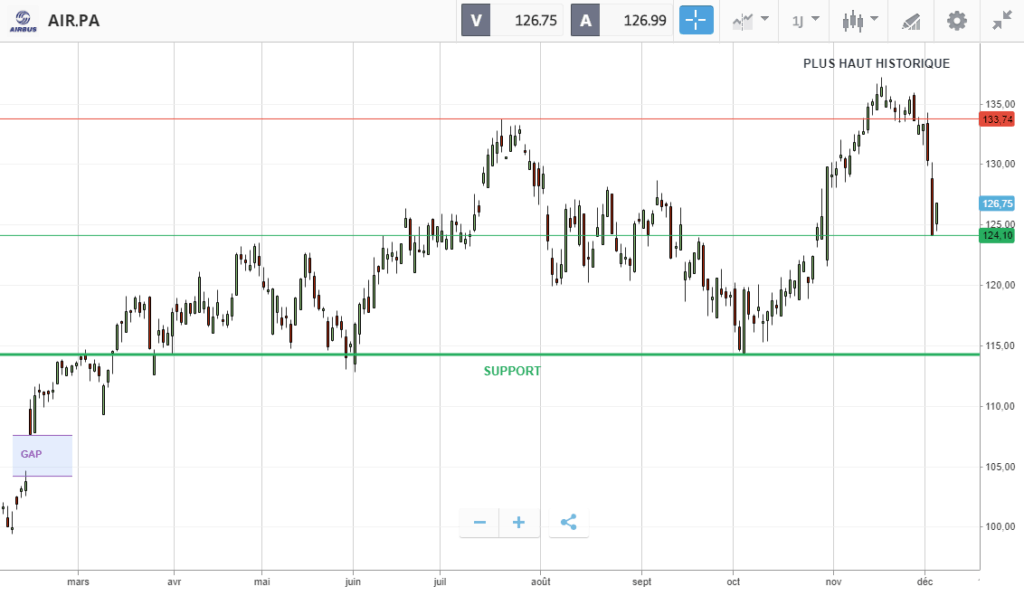This screenshot has width=1024, height=596.
Task: Select the candlestick chart type icon
Action: (853, 22)
